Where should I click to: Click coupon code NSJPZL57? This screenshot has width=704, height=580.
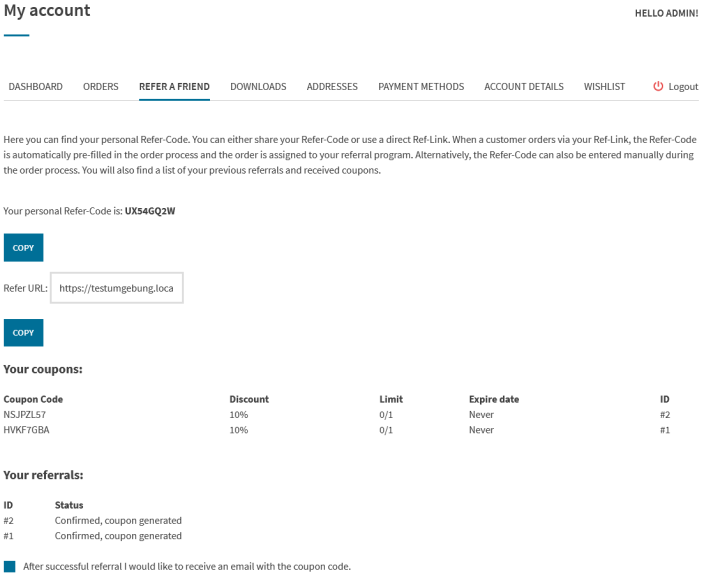pyautogui.click(x=26, y=414)
